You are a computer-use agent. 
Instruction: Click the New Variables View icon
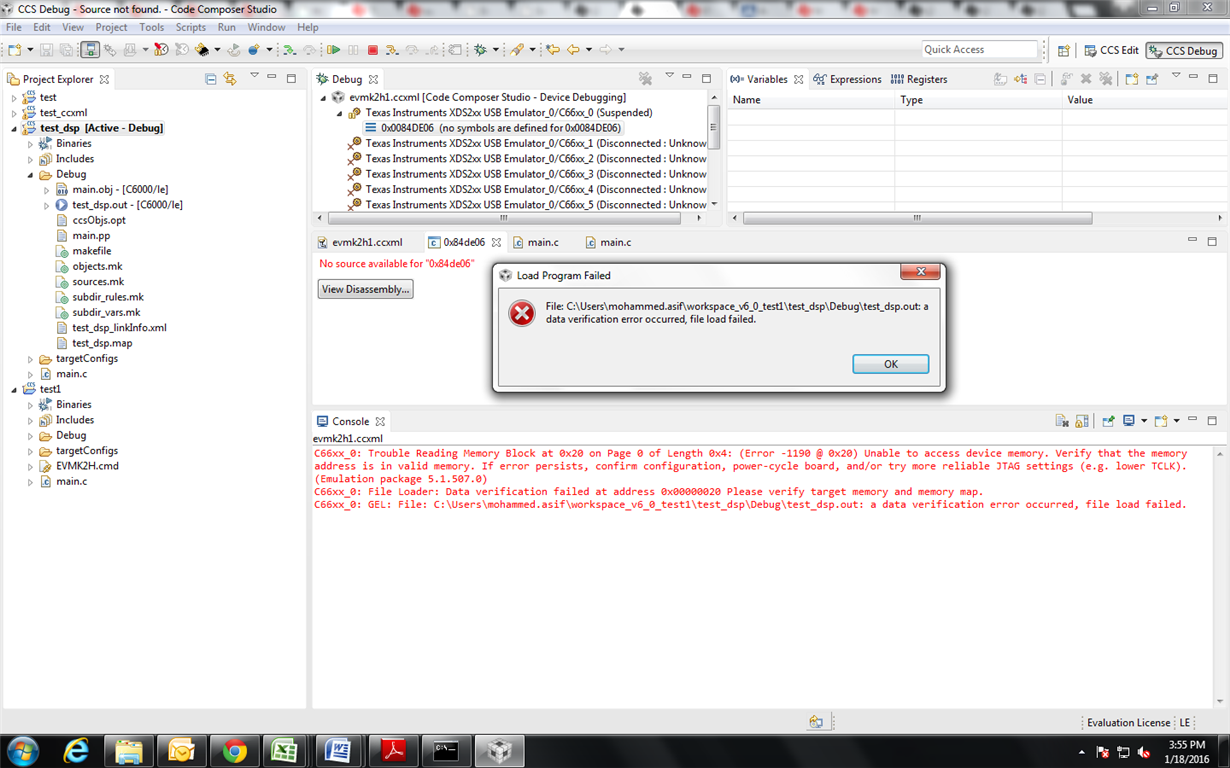(x=1131, y=78)
